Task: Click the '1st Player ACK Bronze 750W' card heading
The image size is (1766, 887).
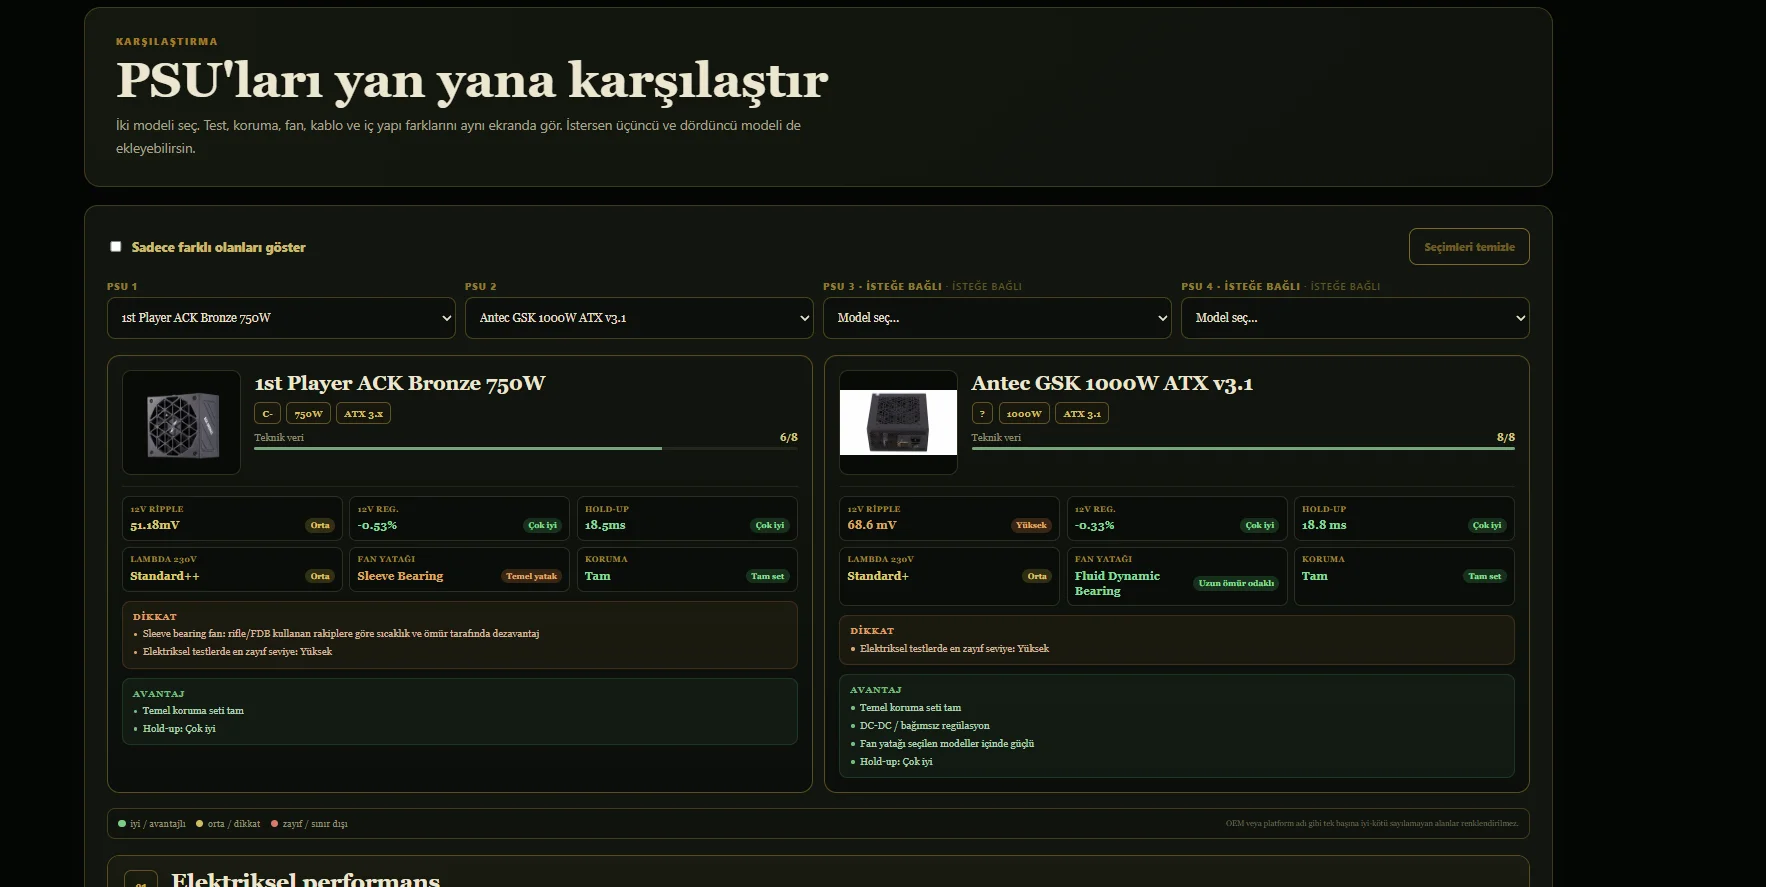Action: click(400, 383)
